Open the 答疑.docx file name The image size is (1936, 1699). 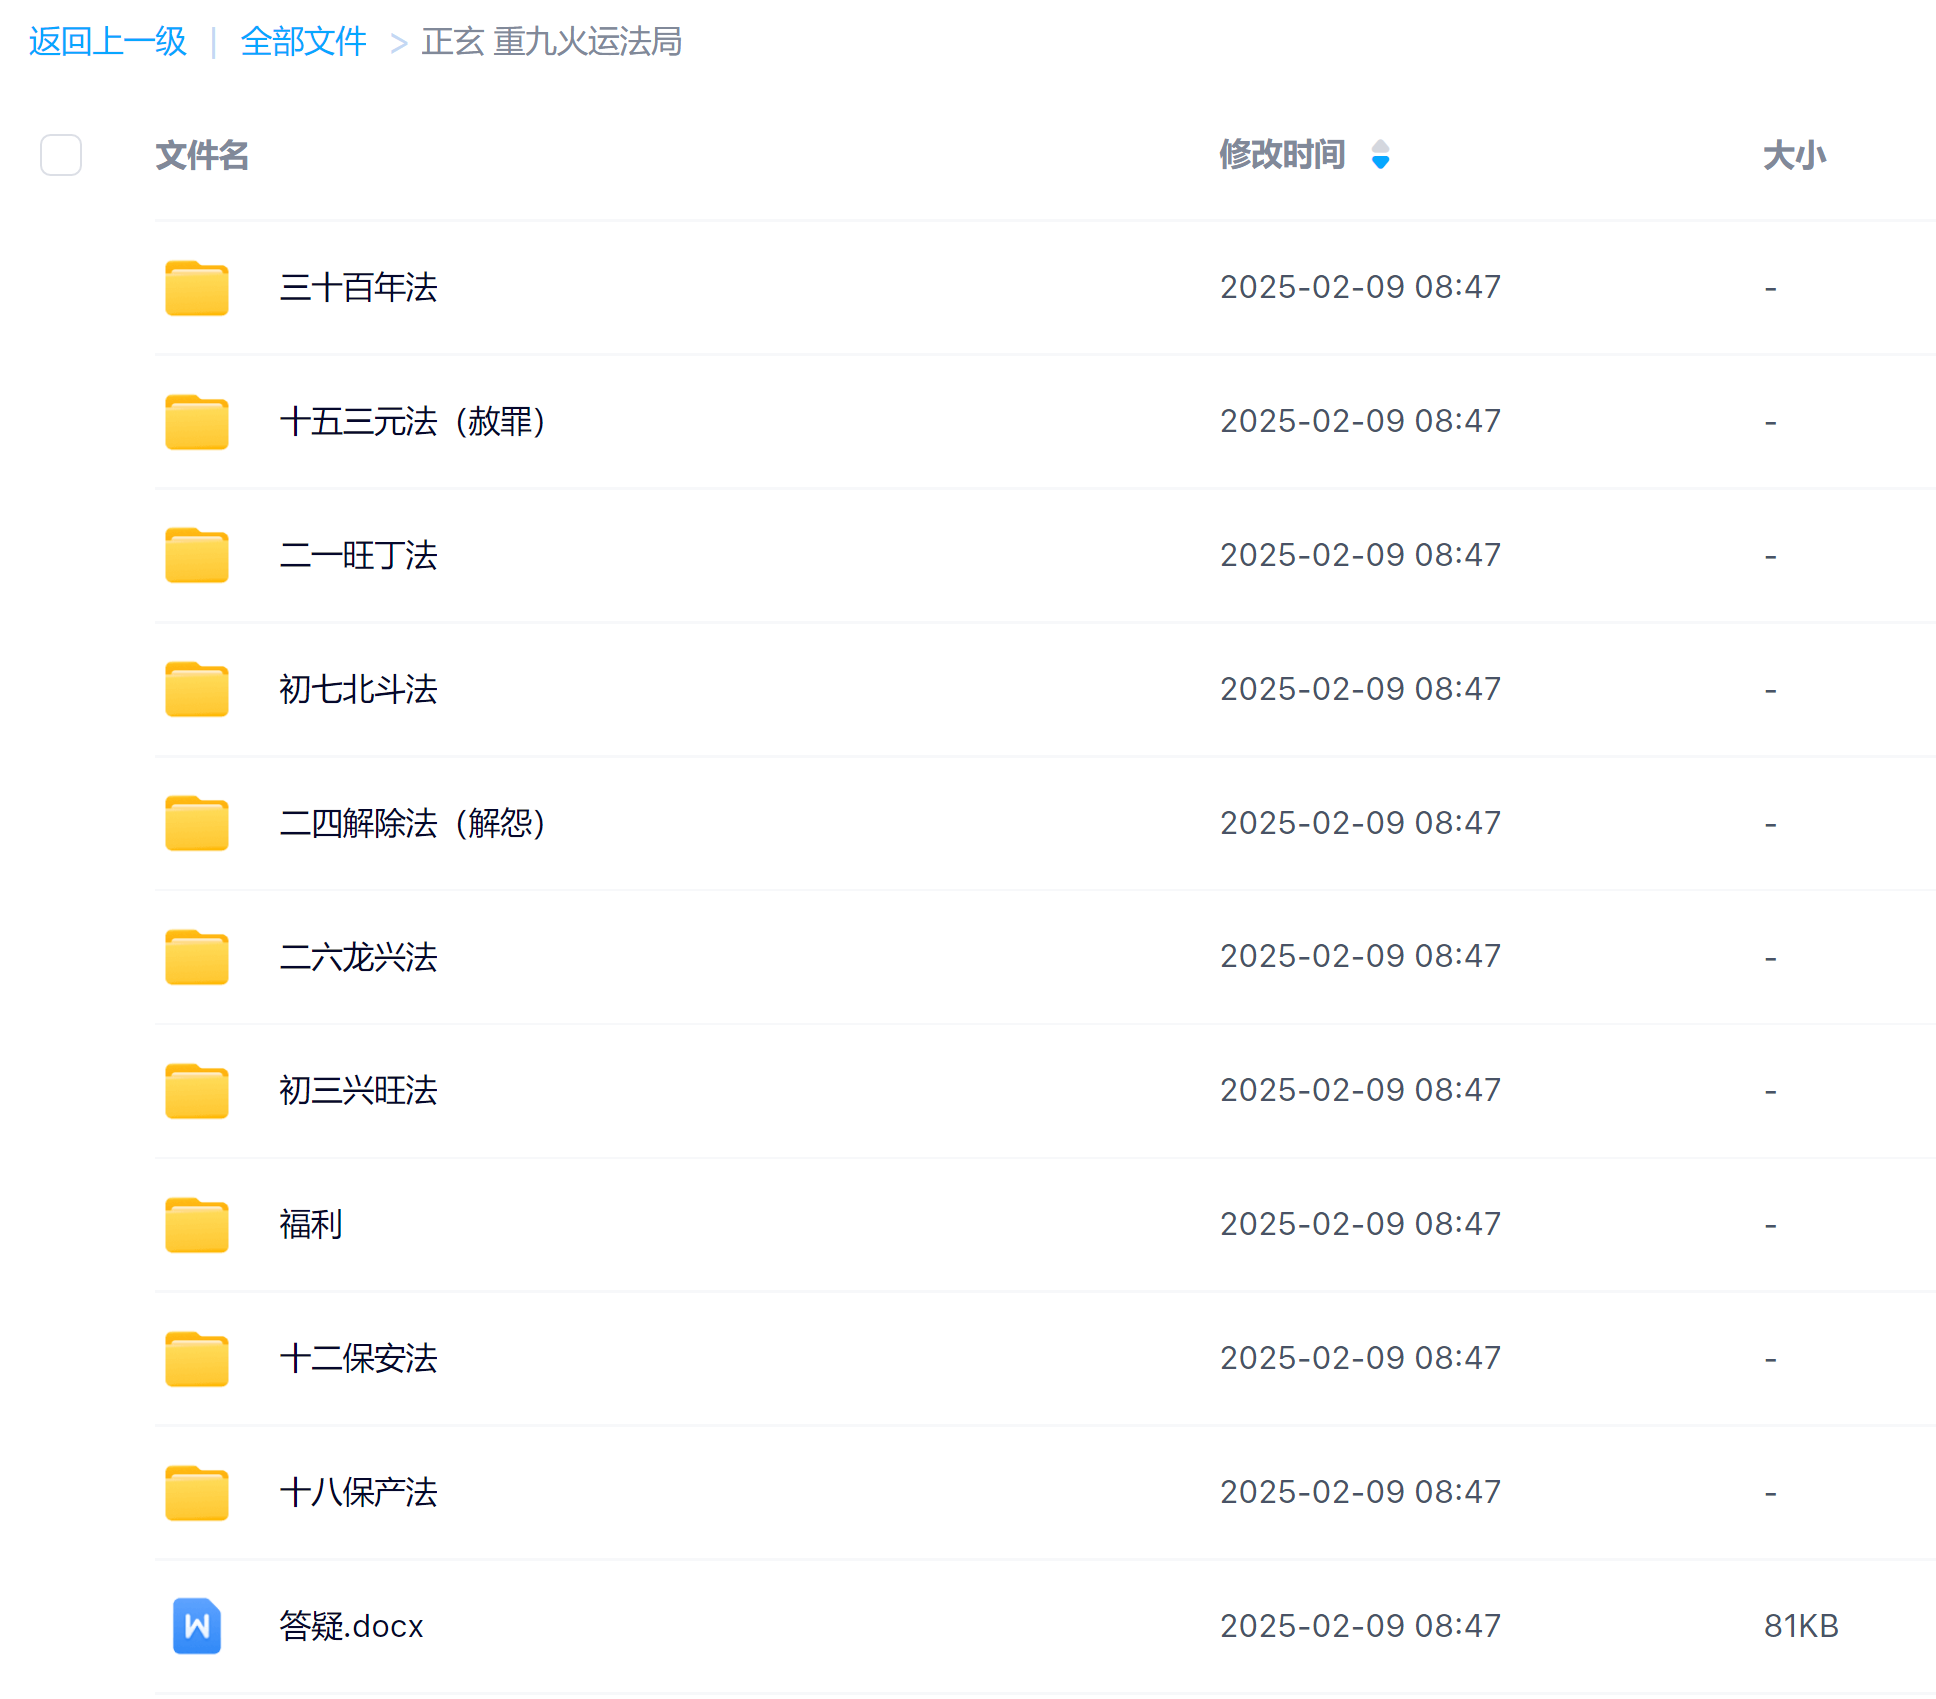point(350,1627)
